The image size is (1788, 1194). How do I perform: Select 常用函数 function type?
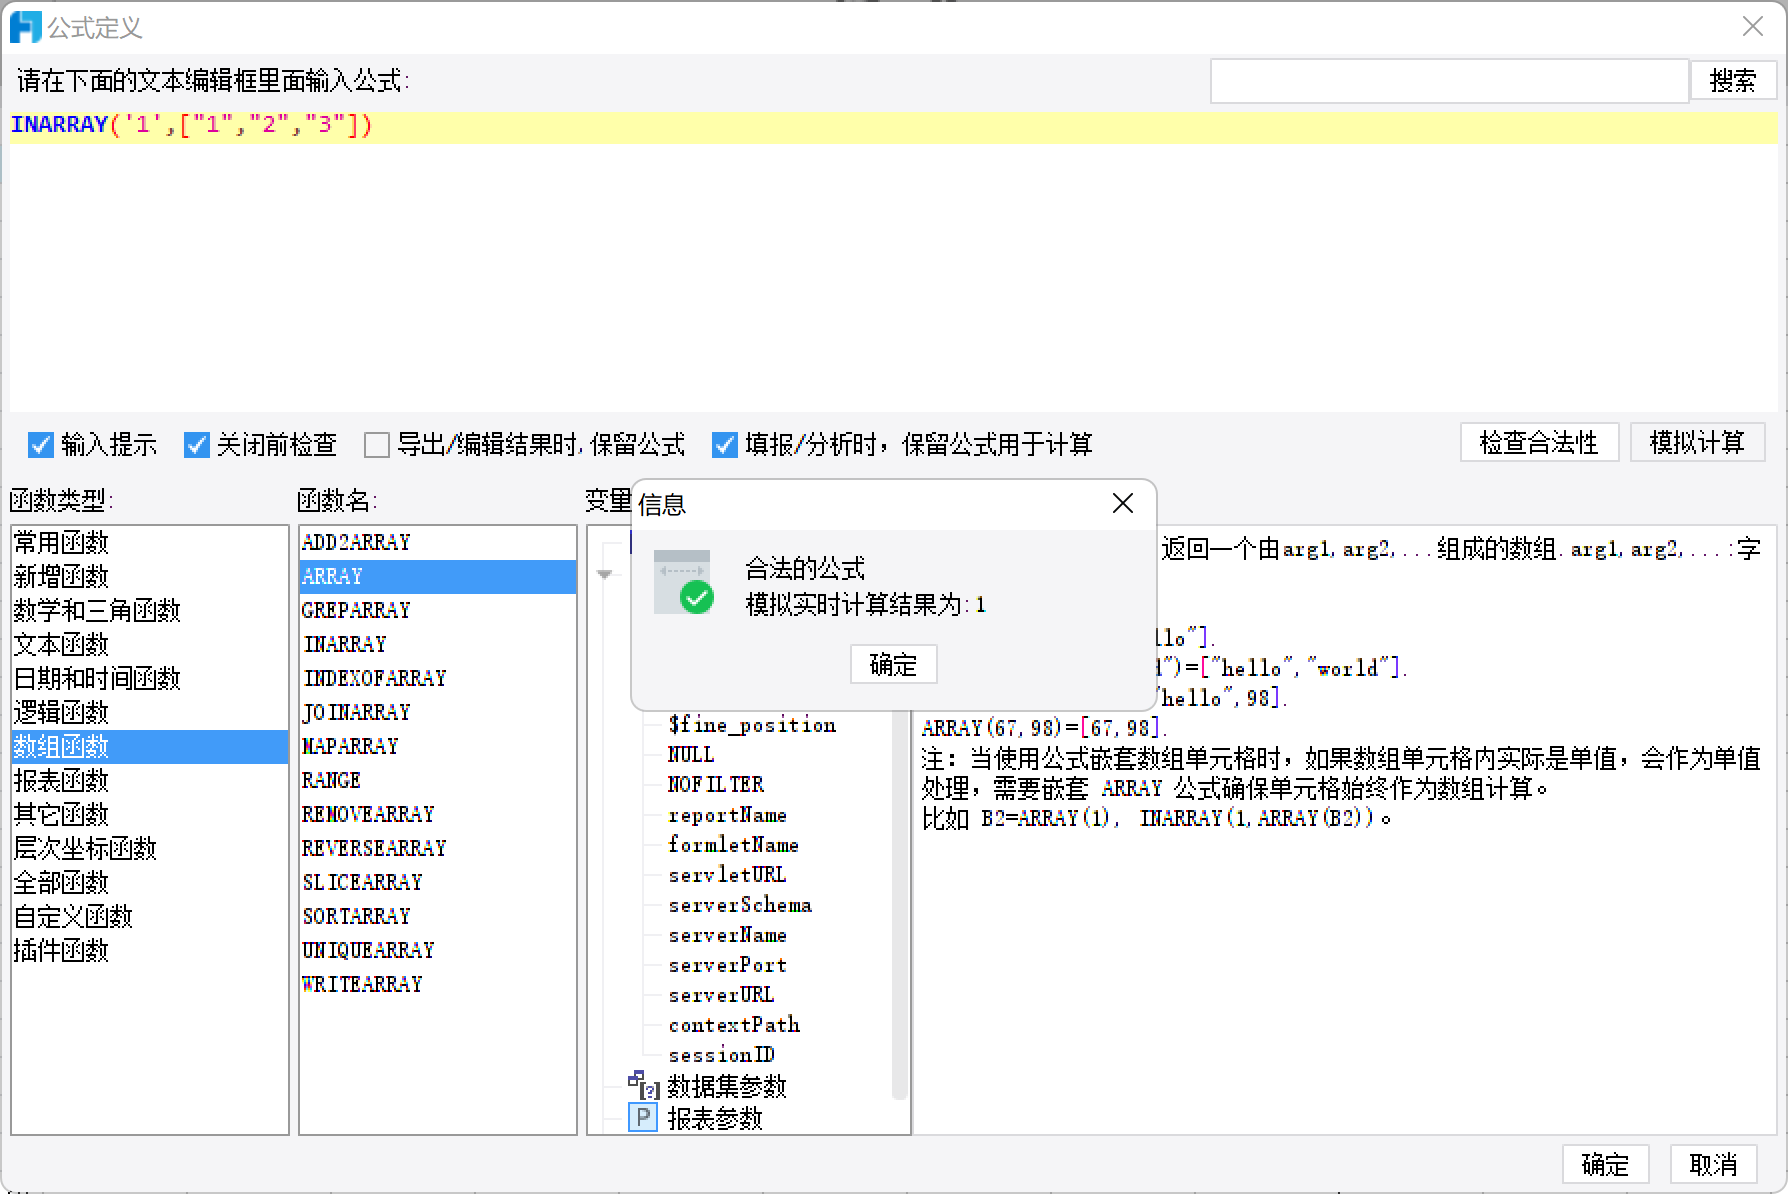coord(149,543)
